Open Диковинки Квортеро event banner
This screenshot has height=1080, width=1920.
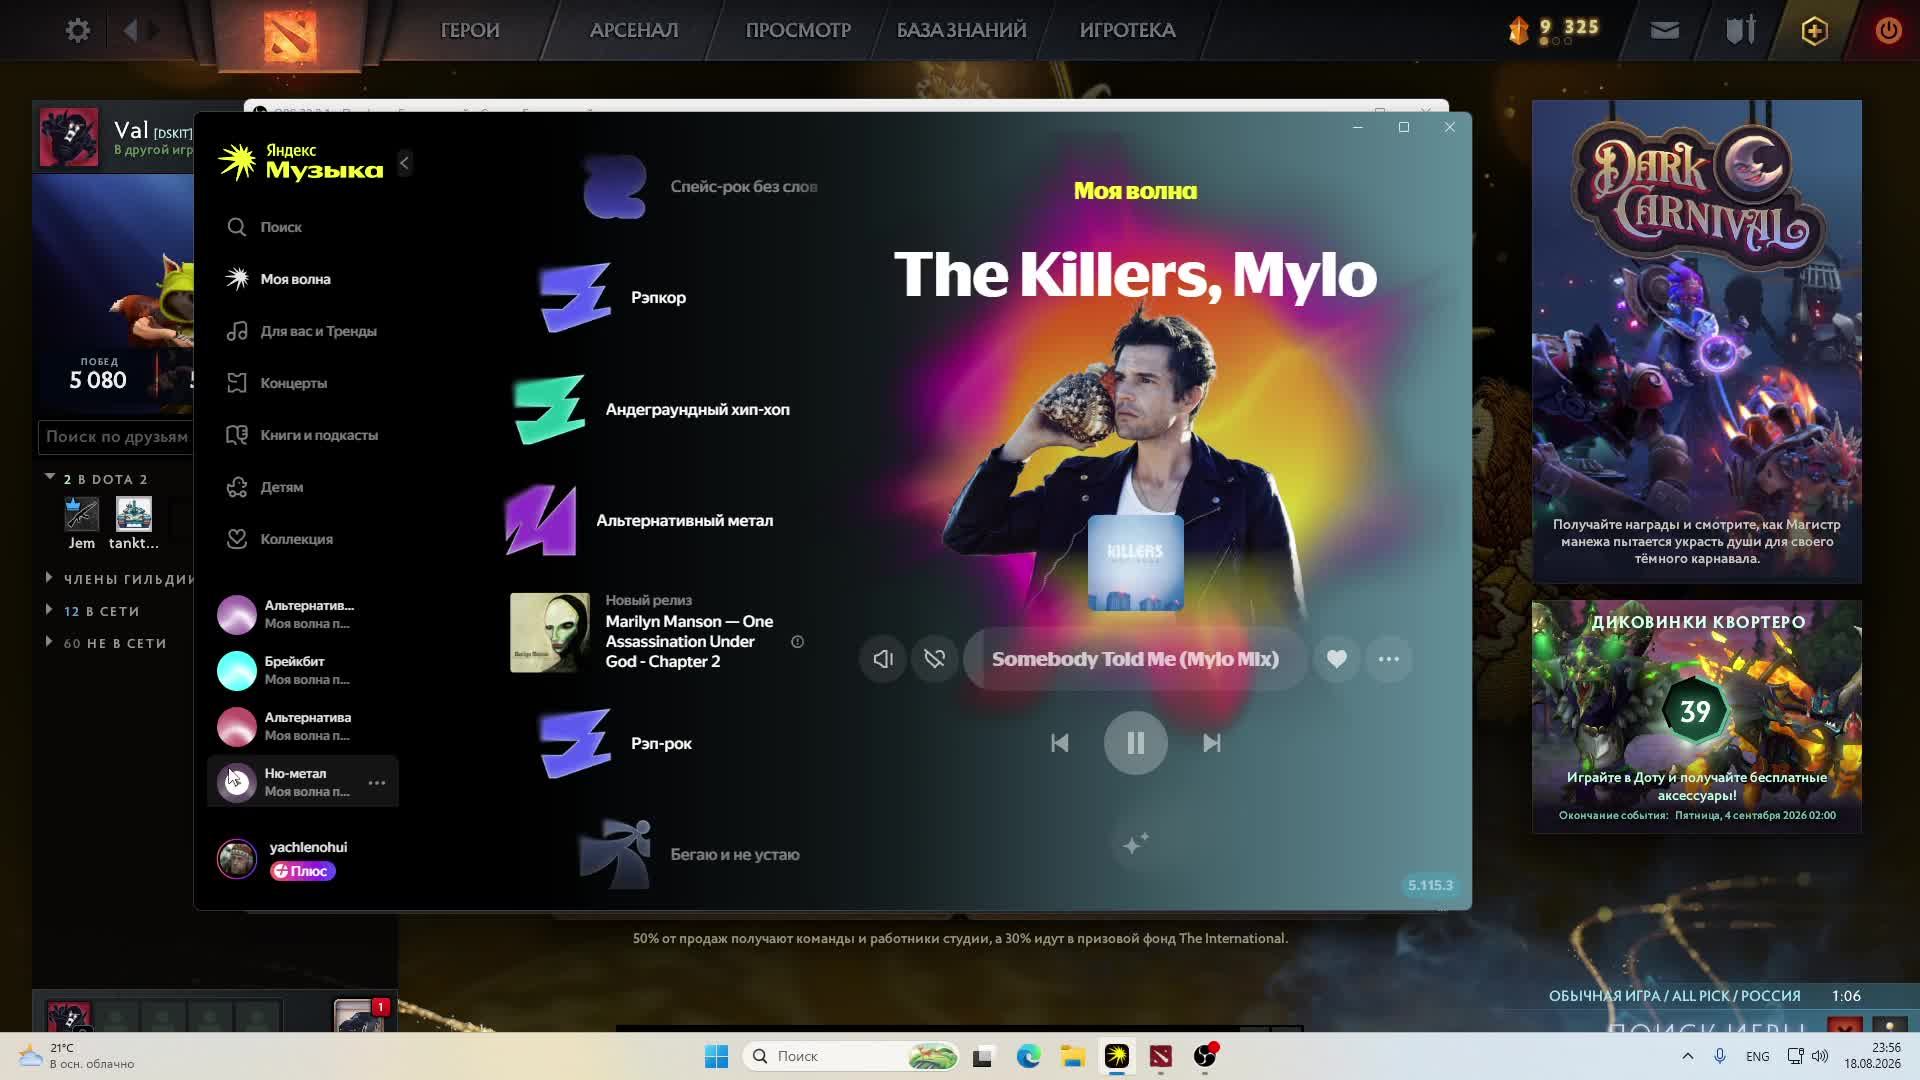click(1697, 716)
